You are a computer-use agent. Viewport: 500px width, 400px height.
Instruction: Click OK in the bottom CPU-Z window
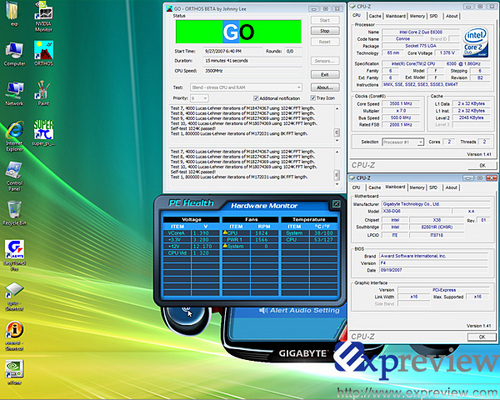click(482, 337)
